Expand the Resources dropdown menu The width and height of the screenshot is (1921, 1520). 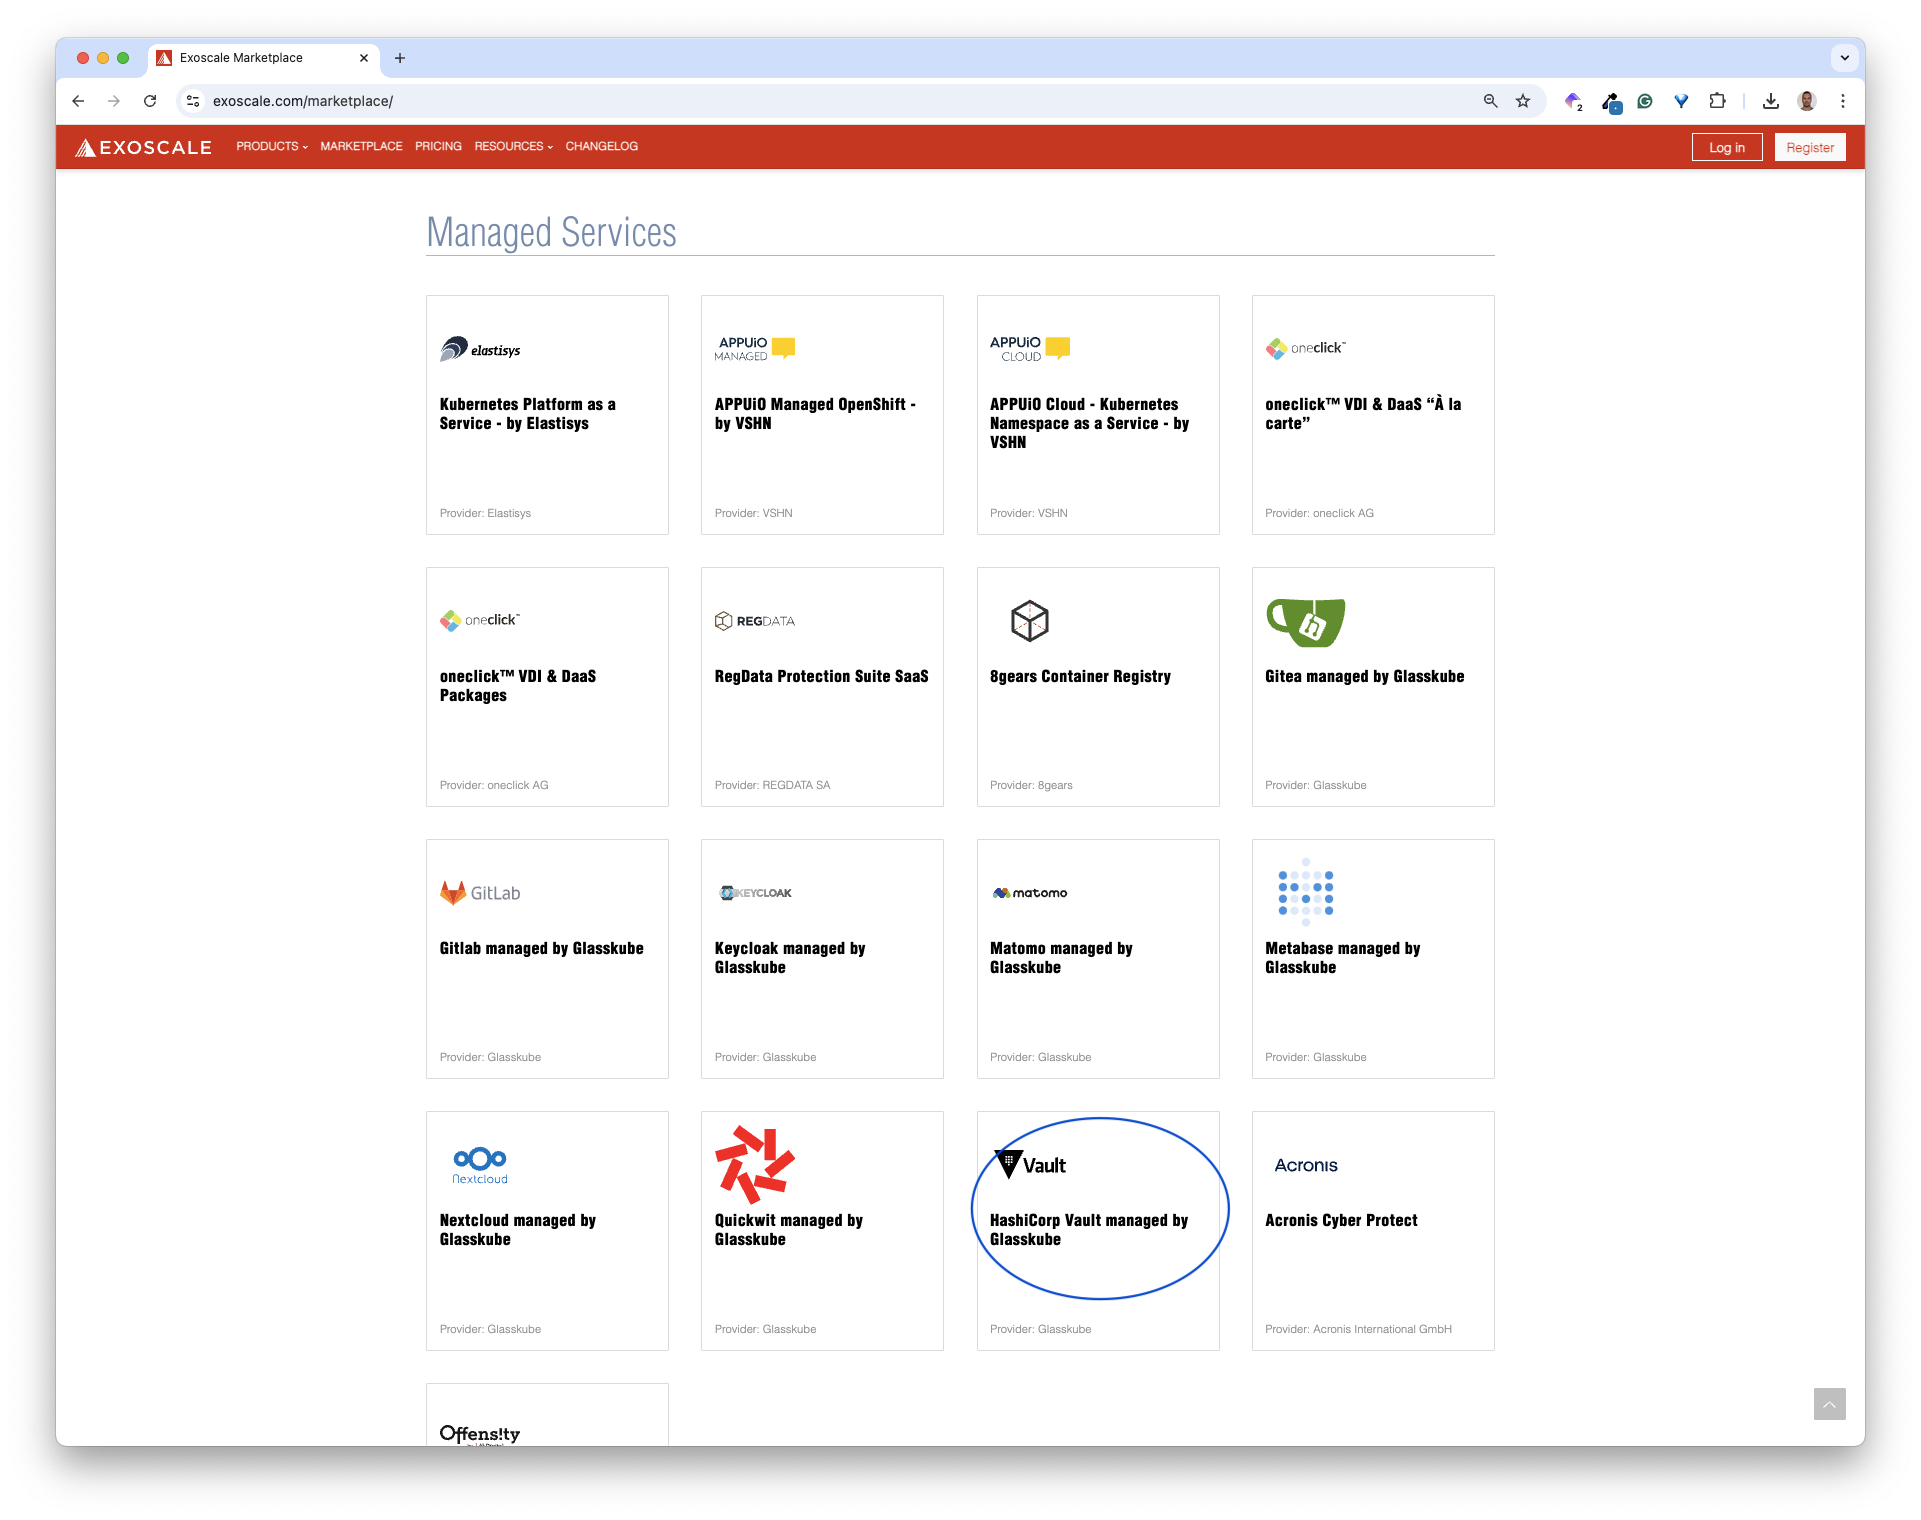click(513, 146)
